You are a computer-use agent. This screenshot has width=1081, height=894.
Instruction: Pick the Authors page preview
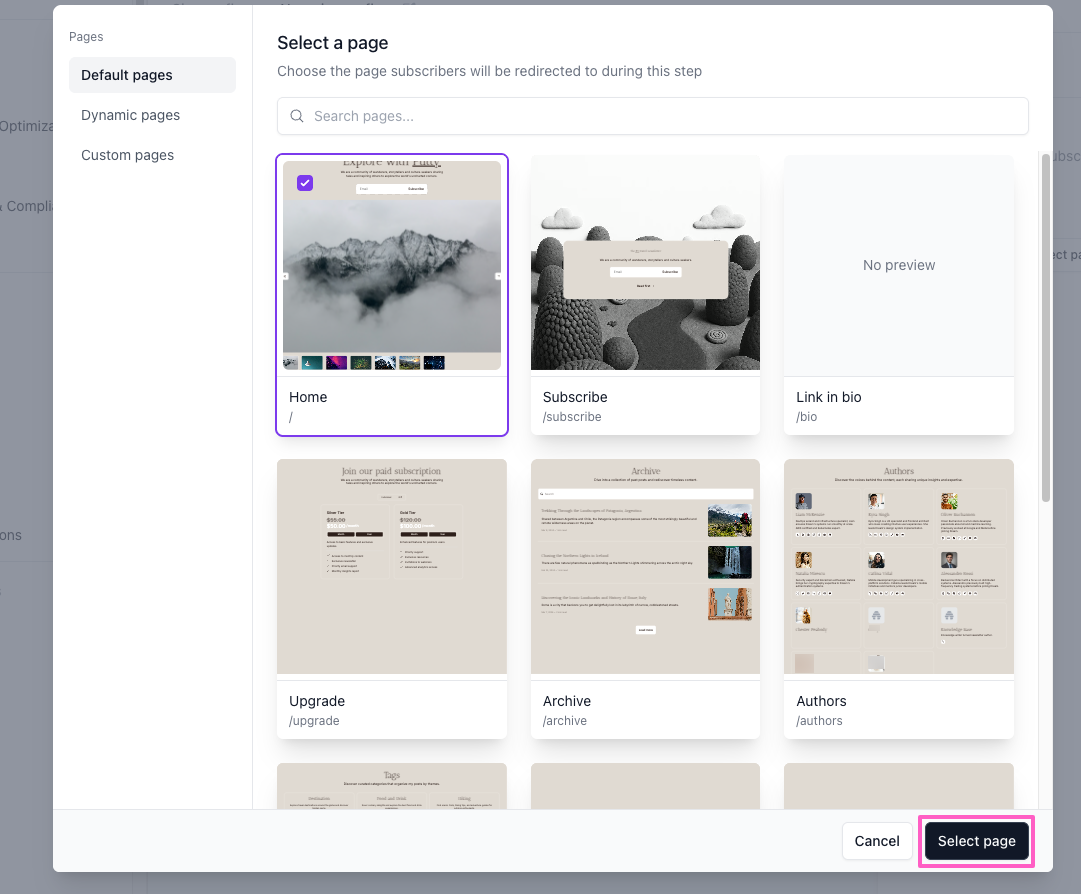(x=898, y=567)
